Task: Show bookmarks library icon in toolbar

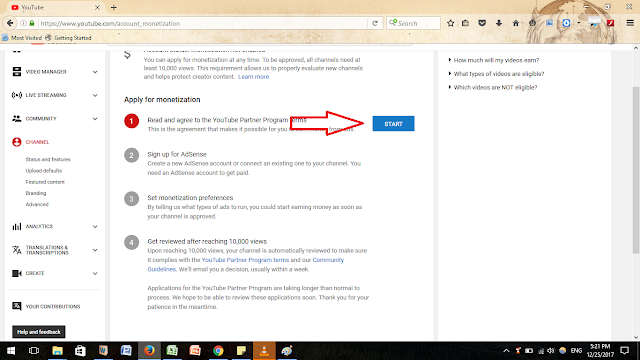Action: tap(465, 23)
